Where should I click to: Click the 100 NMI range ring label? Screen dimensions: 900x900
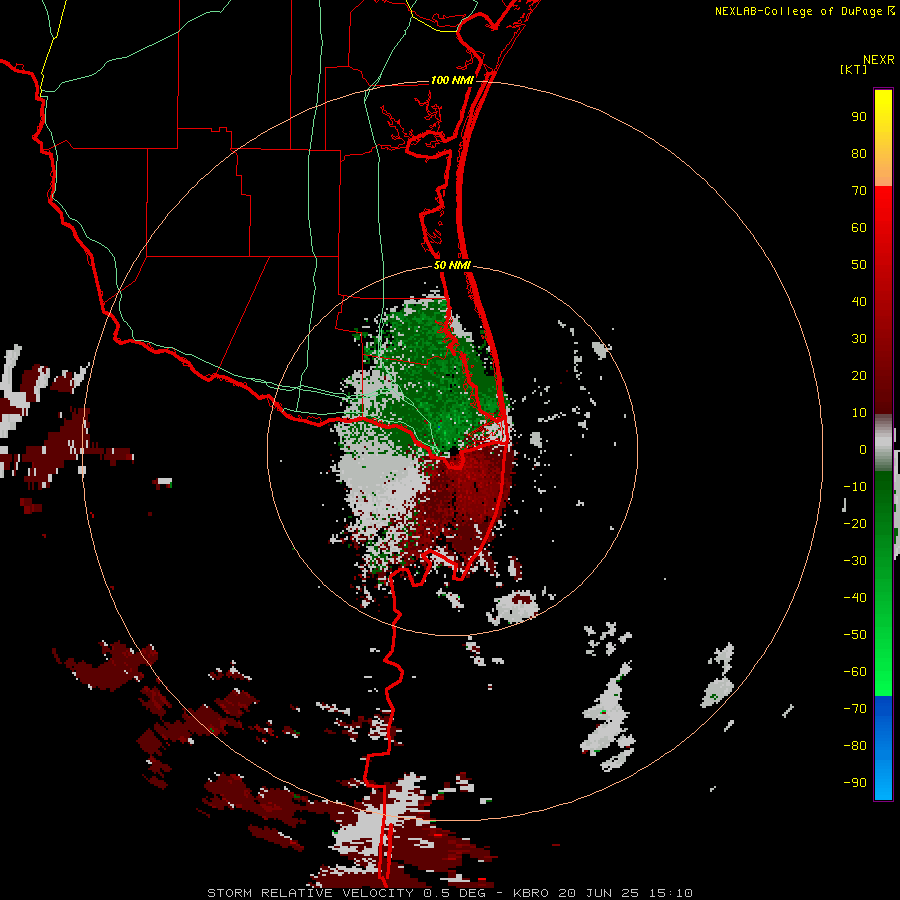[452, 80]
